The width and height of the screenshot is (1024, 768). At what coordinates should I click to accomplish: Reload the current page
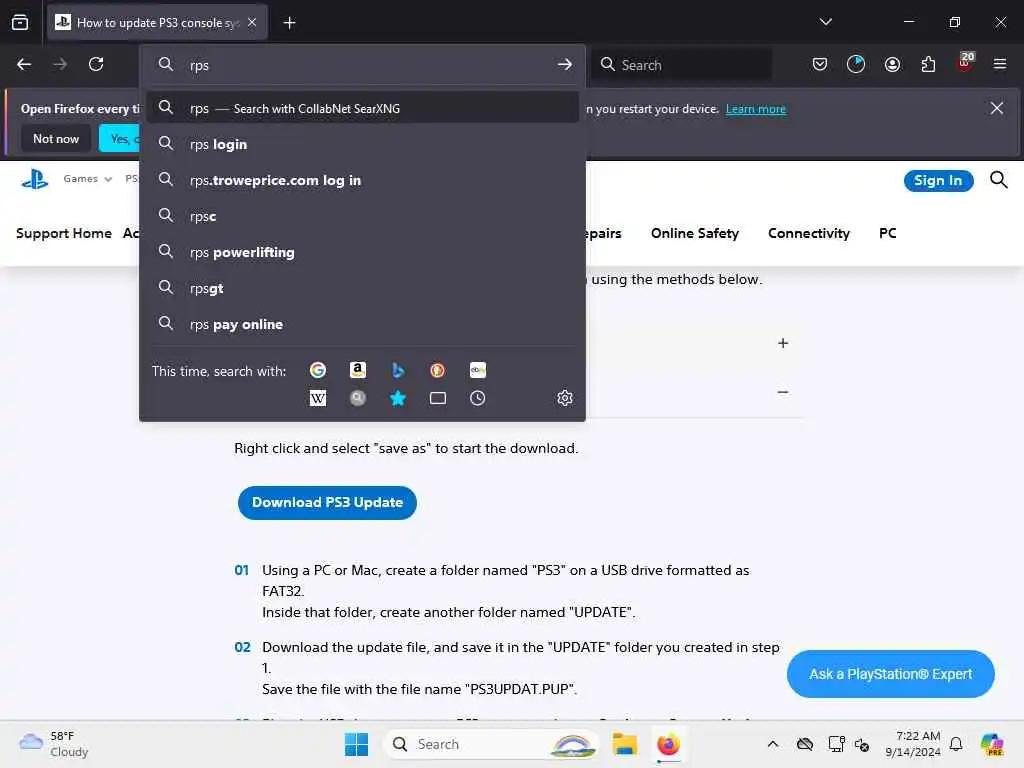tap(96, 64)
